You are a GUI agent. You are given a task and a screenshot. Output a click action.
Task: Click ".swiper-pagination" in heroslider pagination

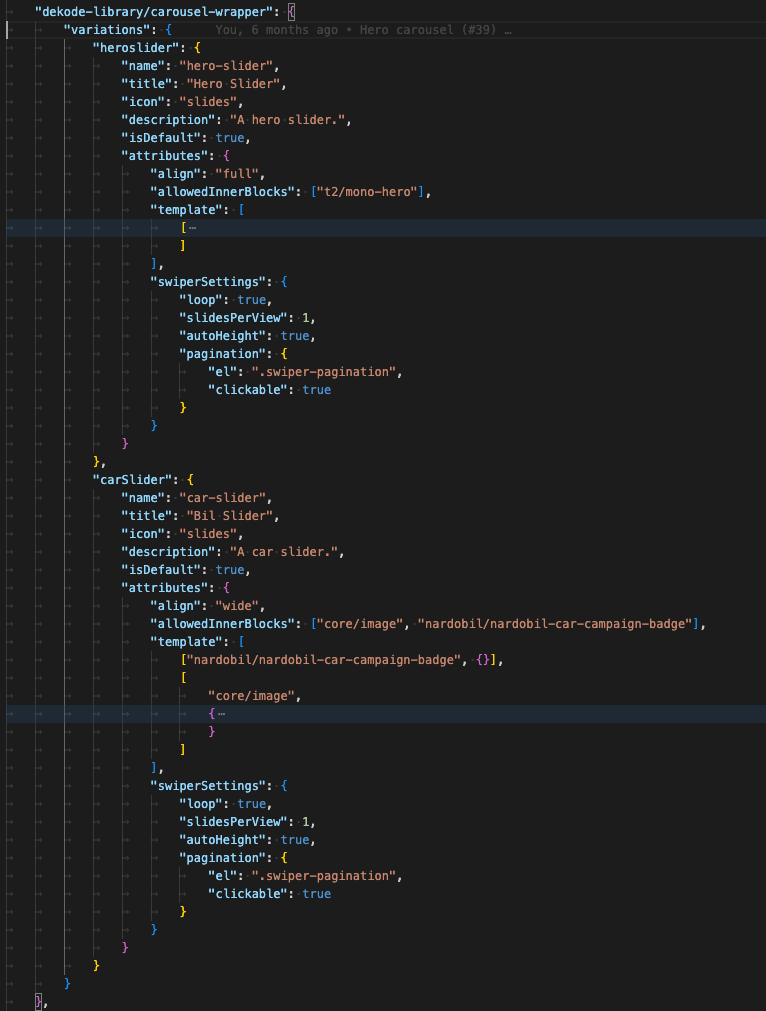click(x=325, y=372)
